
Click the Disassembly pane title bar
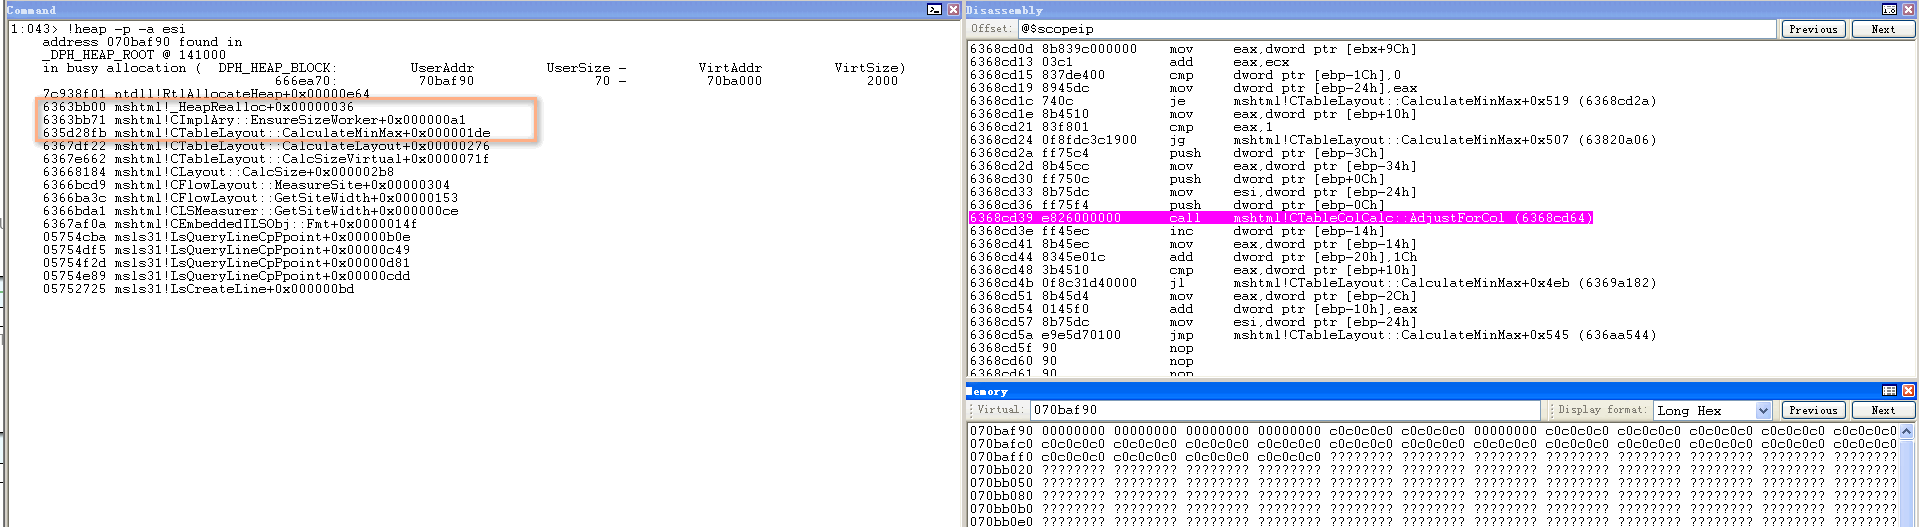pyautogui.click(x=1400, y=9)
